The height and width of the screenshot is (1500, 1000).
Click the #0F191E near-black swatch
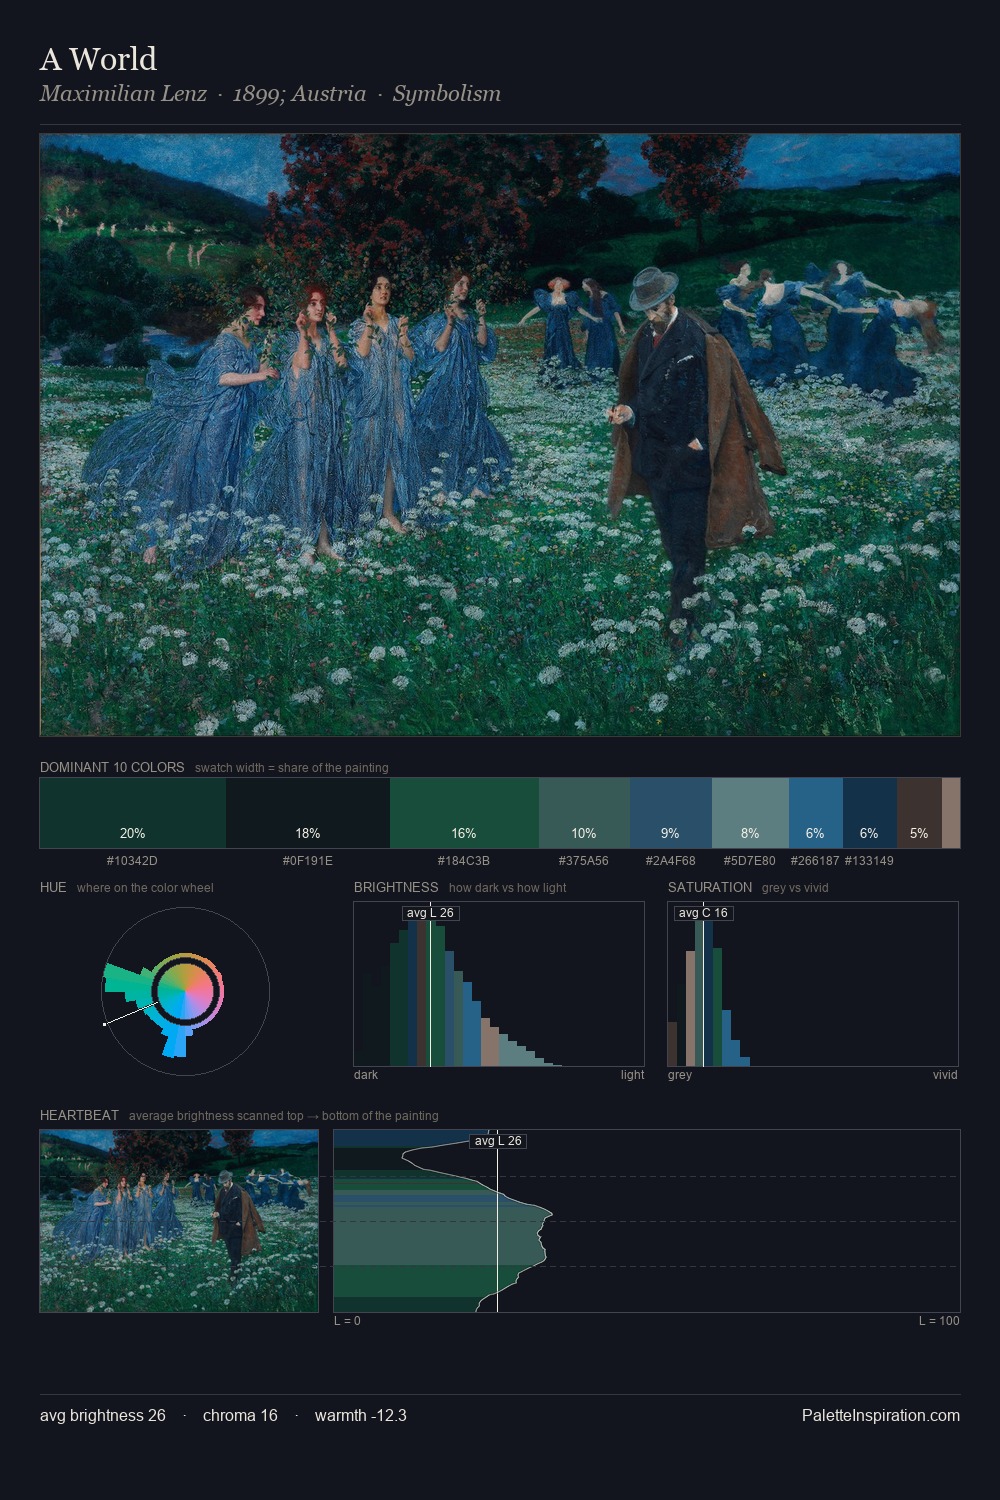coord(308,813)
